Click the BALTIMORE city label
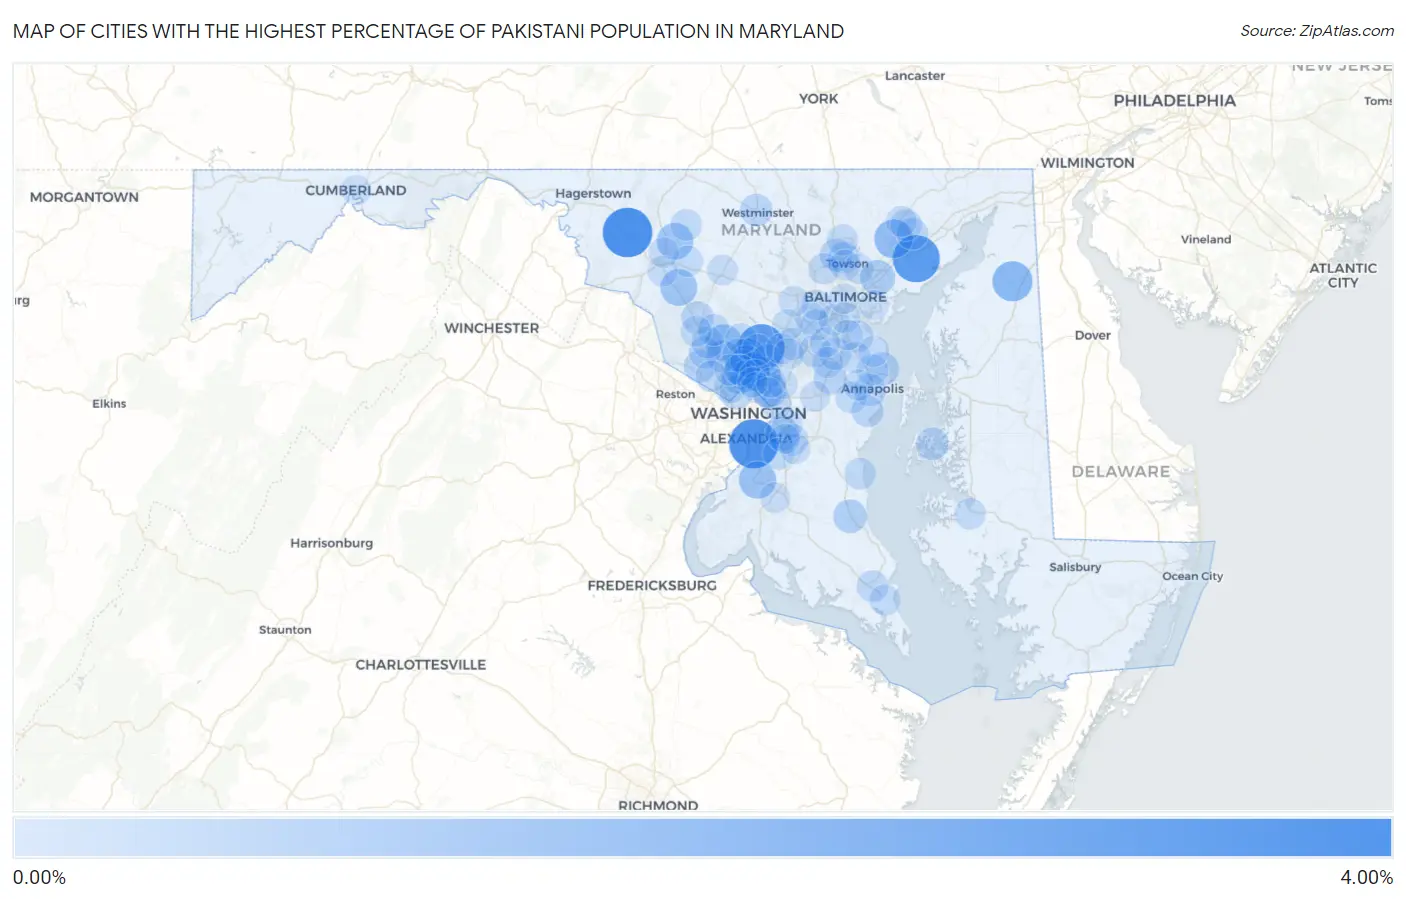This screenshot has height=899, width=1406. click(x=845, y=297)
